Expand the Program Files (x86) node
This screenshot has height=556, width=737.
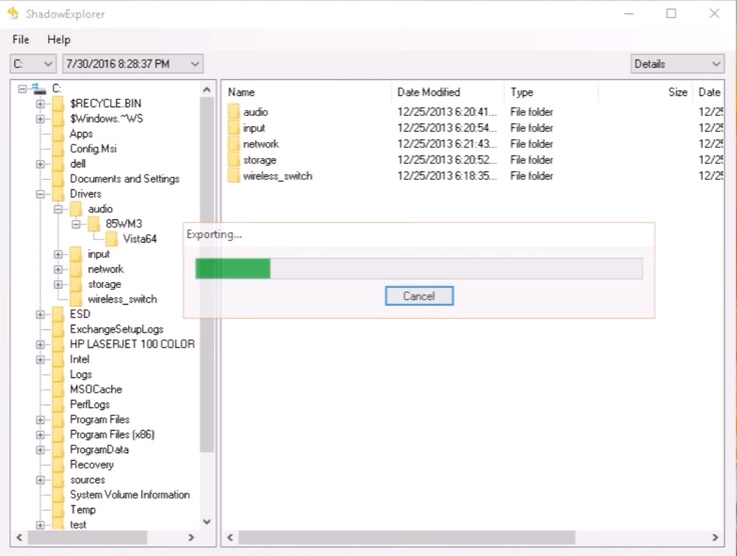[x=40, y=435]
